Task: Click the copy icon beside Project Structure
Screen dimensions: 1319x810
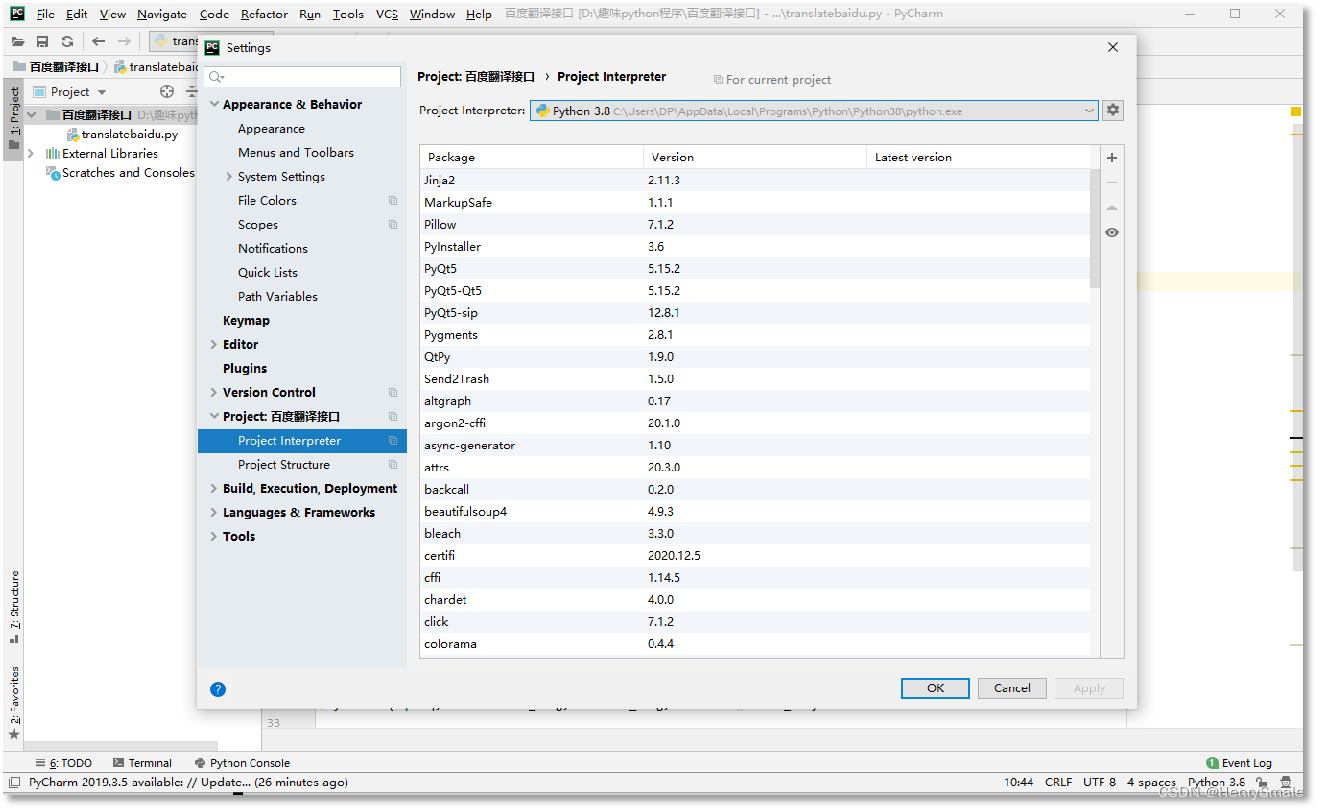Action: [x=393, y=465]
